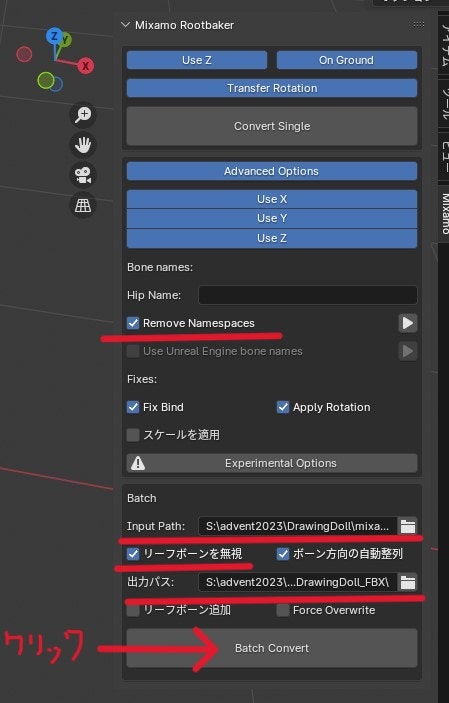
Task: Click Use Unreal Engine bone names checkbox
Action: tap(133, 351)
